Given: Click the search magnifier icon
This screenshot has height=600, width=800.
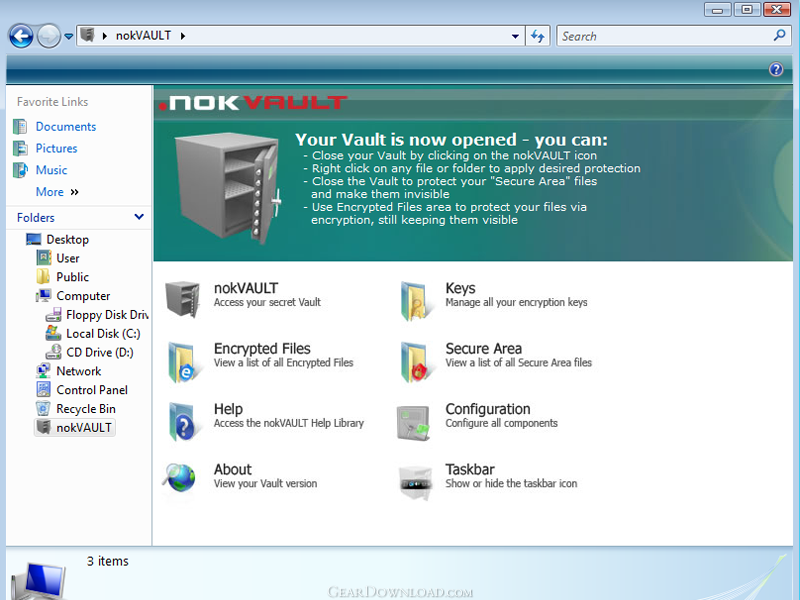Looking at the screenshot, I should pyautogui.click(x=779, y=35).
